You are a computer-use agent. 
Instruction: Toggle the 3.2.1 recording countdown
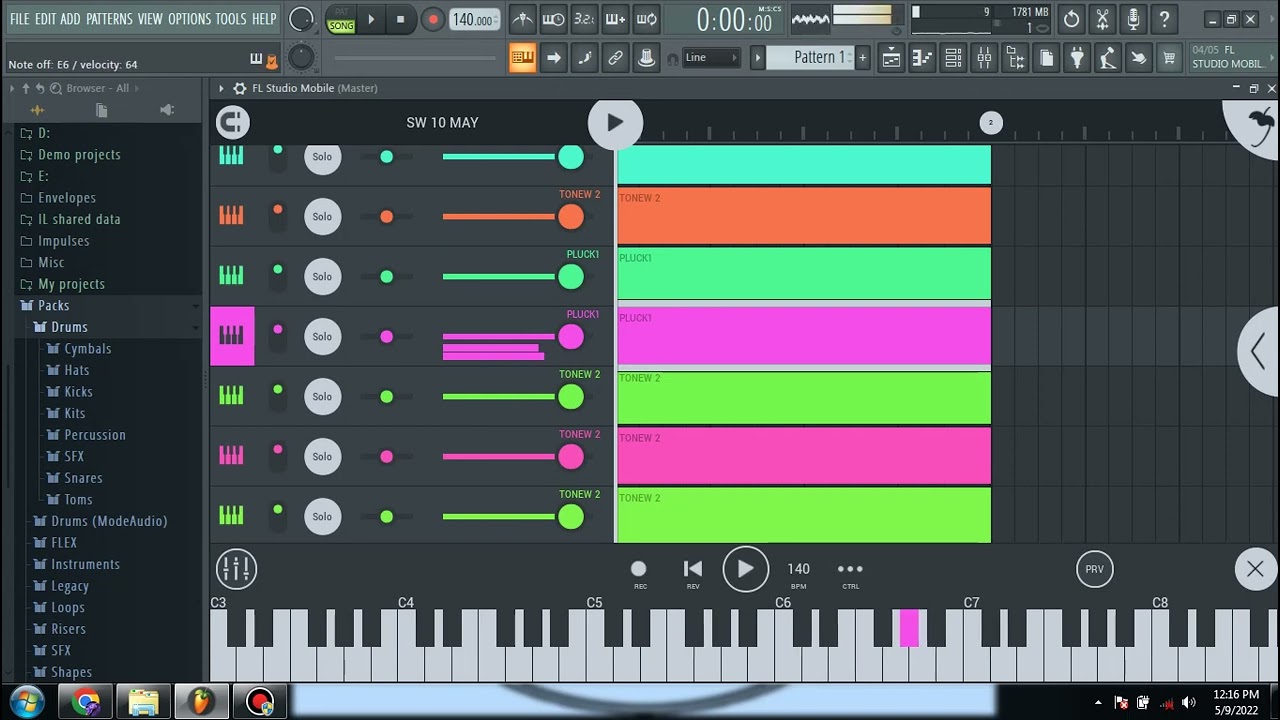click(x=584, y=19)
